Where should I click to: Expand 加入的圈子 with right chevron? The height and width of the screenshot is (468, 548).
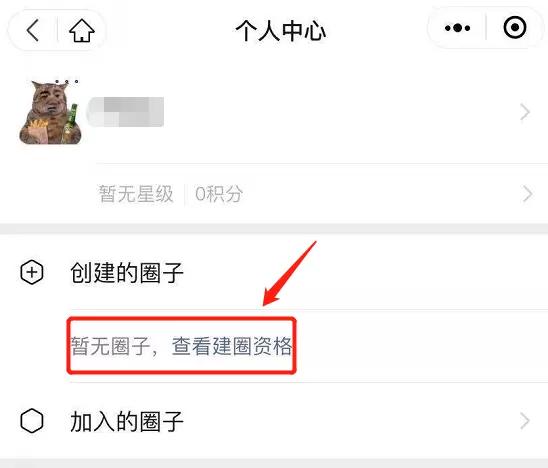pos(525,421)
